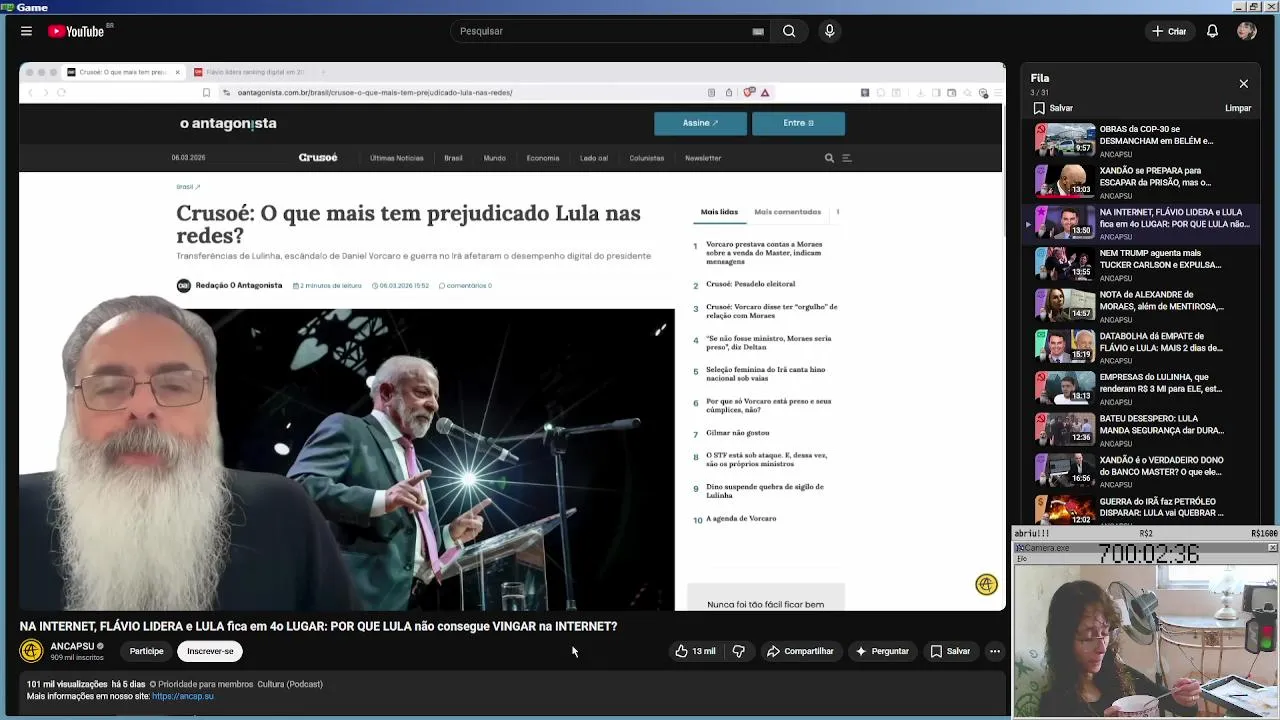
Task: Open the site menu lines icon
Action: tap(847, 158)
